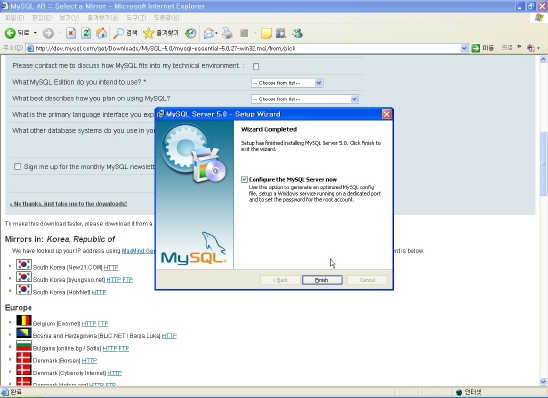Click the Print toolbar icon
The width and height of the screenshot is (548, 398).
[227, 33]
